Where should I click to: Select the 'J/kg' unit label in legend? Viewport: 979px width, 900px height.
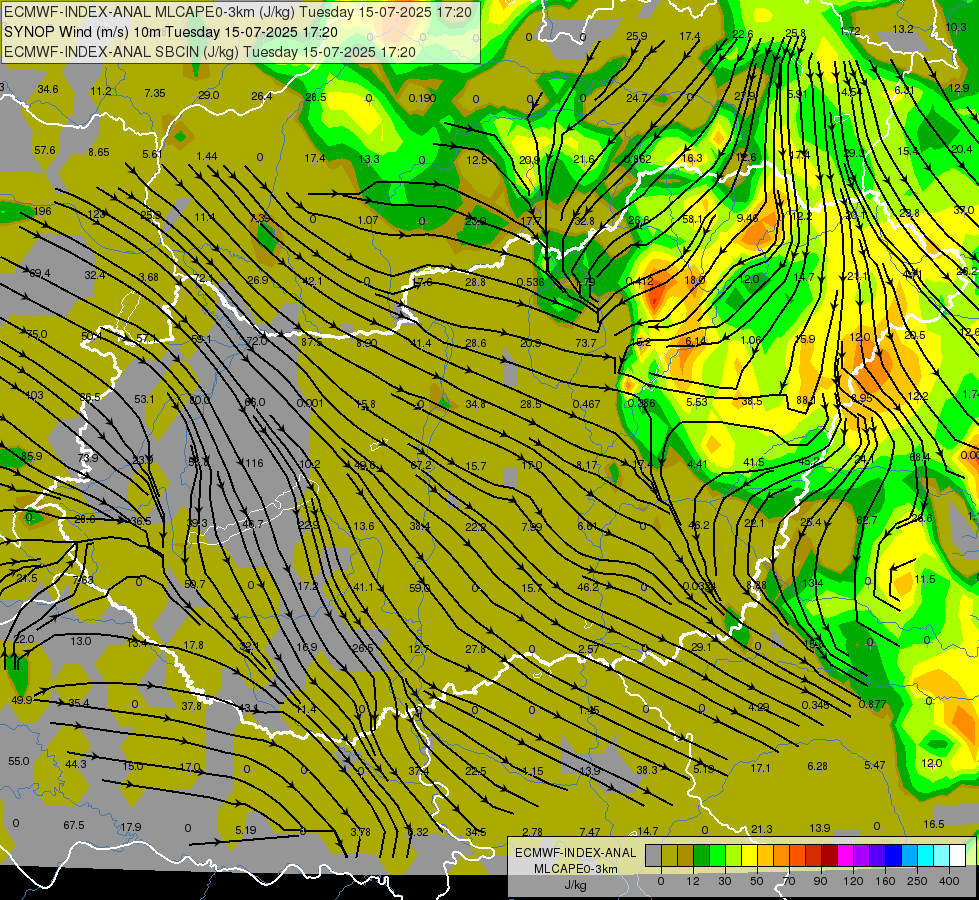tap(576, 885)
